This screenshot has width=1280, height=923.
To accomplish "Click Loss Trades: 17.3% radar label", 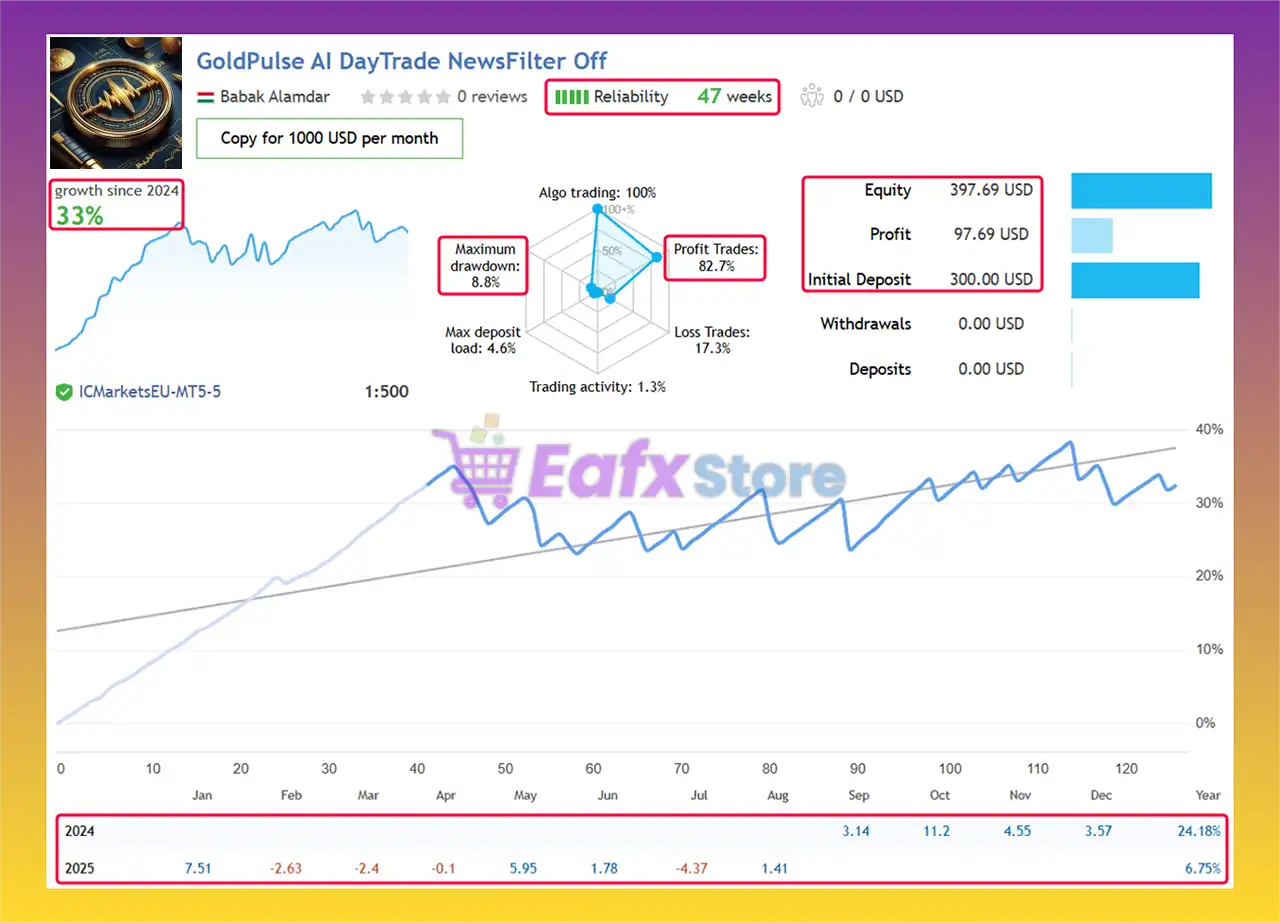I will pyautogui.click(x=712, y=340).
